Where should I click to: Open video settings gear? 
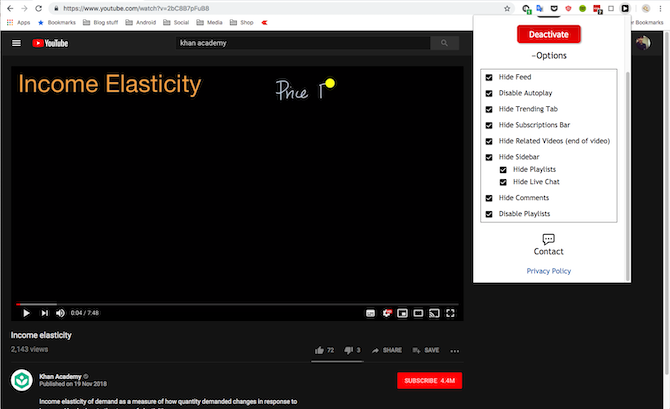point(387,313)
